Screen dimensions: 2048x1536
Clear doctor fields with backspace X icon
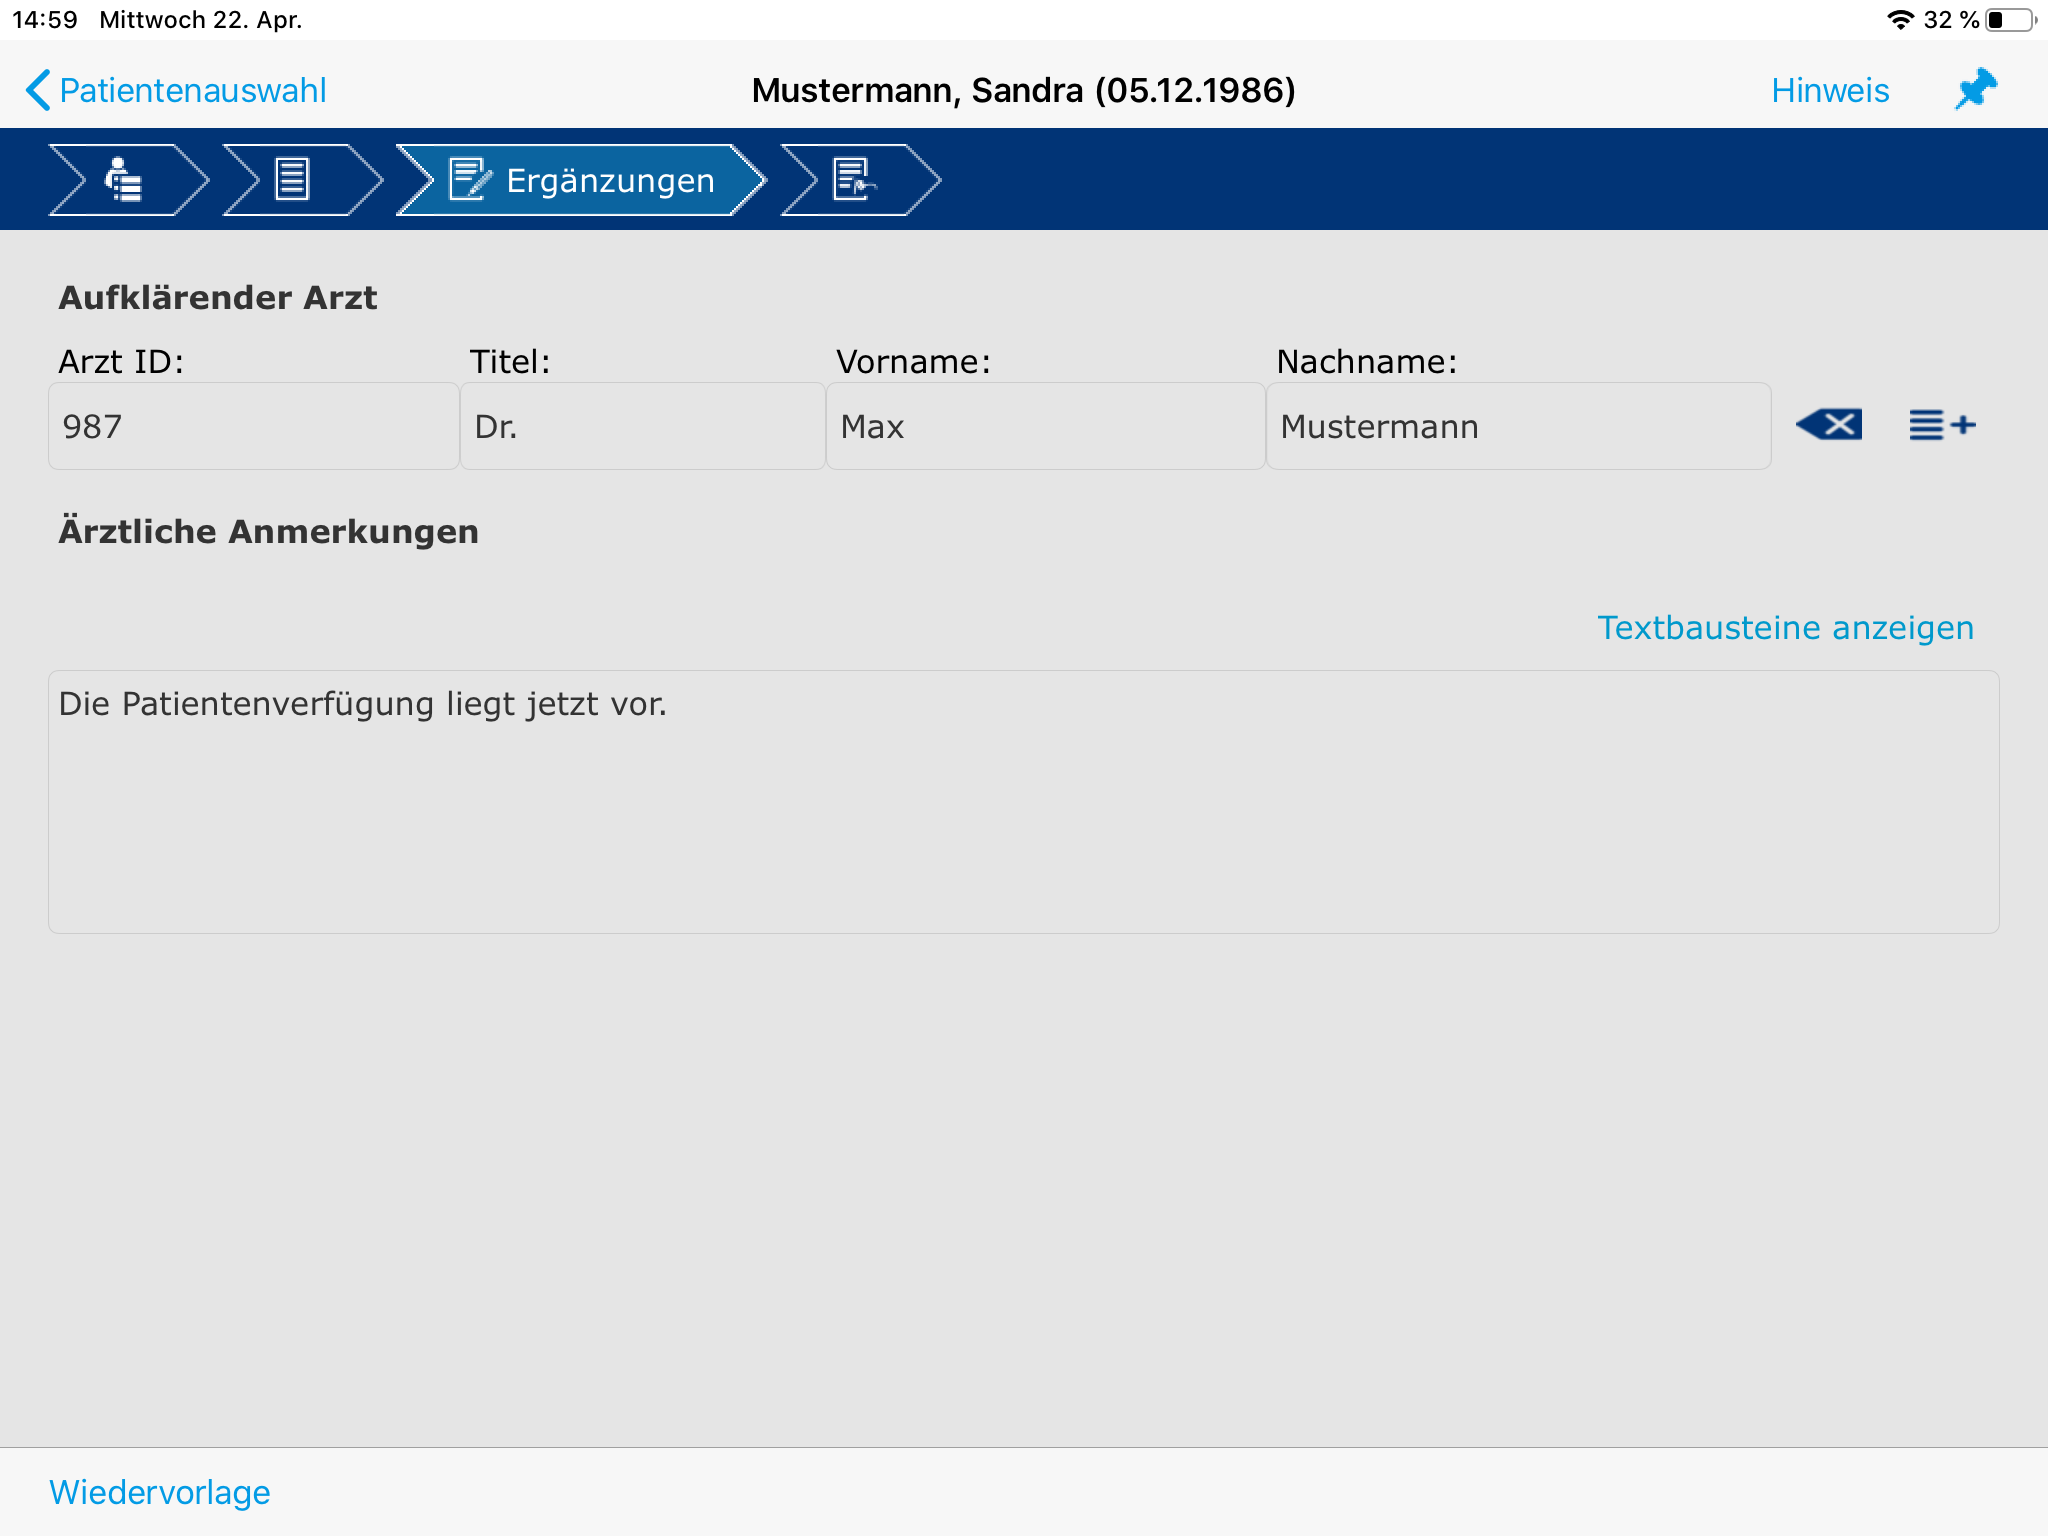point(1829,425)
